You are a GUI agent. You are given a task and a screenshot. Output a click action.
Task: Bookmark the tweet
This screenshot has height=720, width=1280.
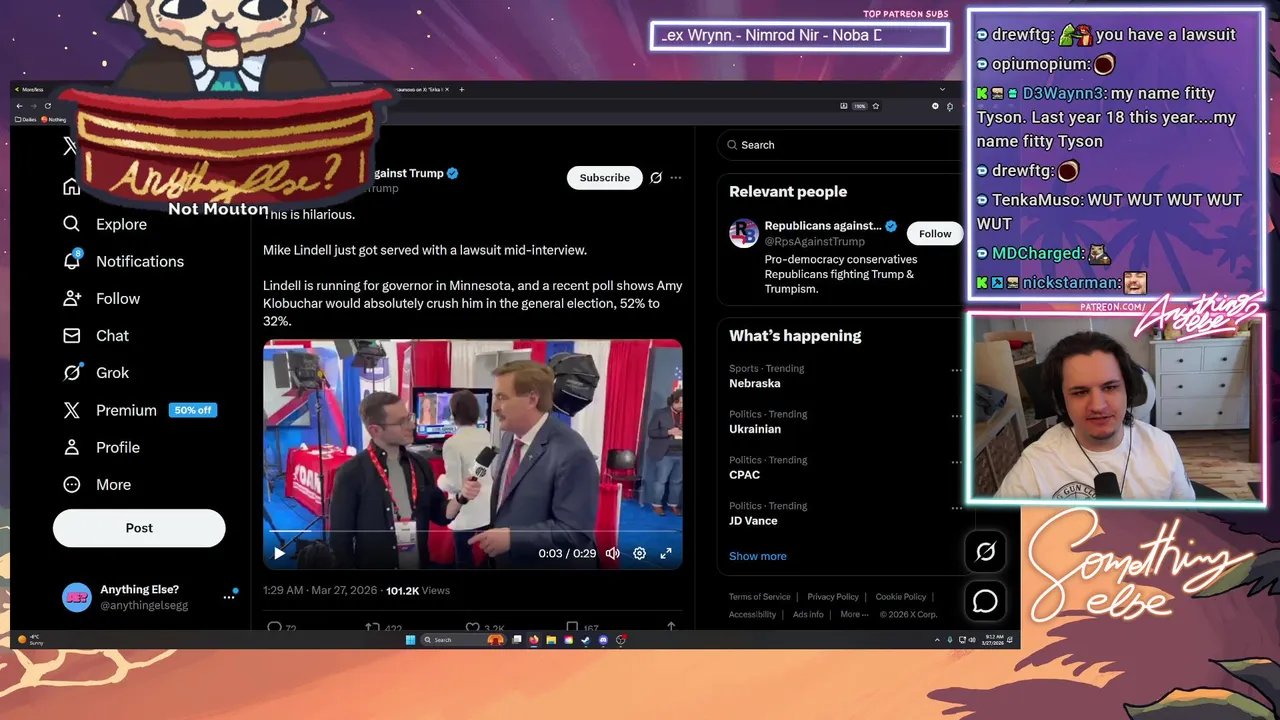(572, 628)
